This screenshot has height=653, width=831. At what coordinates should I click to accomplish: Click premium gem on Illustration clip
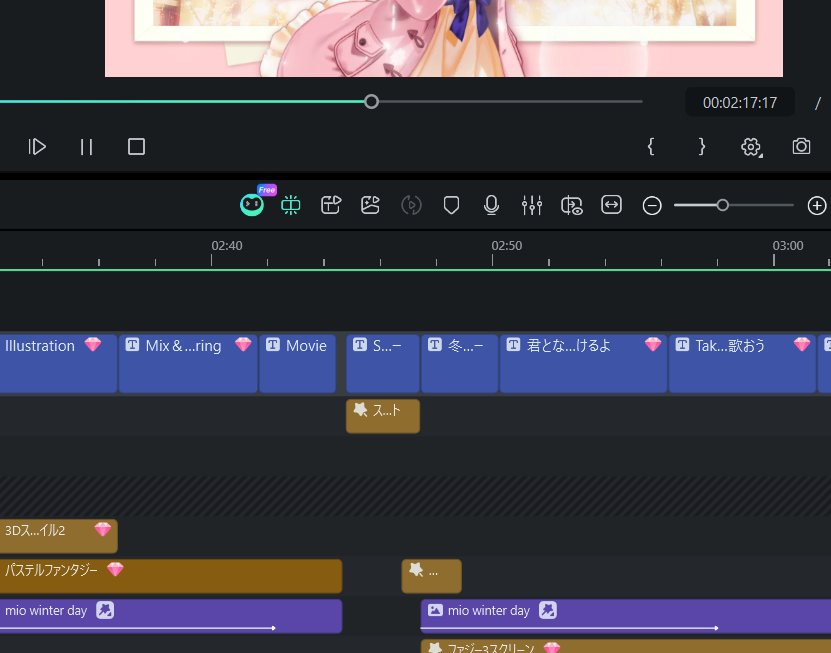93,345
